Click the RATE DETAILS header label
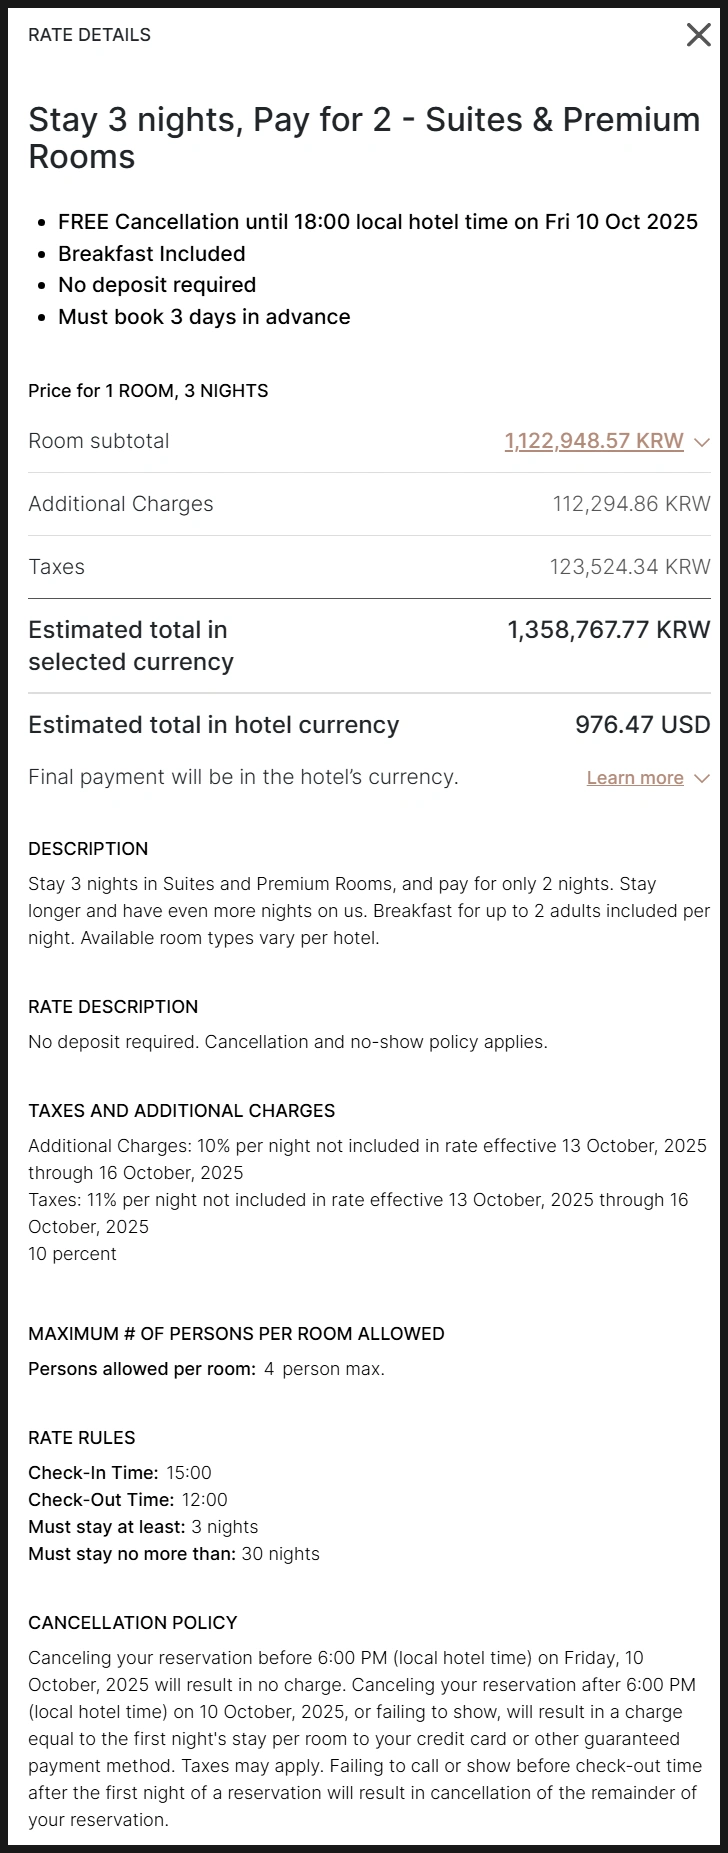Viewport: 728px width, 1853px height. click(89, 35)
